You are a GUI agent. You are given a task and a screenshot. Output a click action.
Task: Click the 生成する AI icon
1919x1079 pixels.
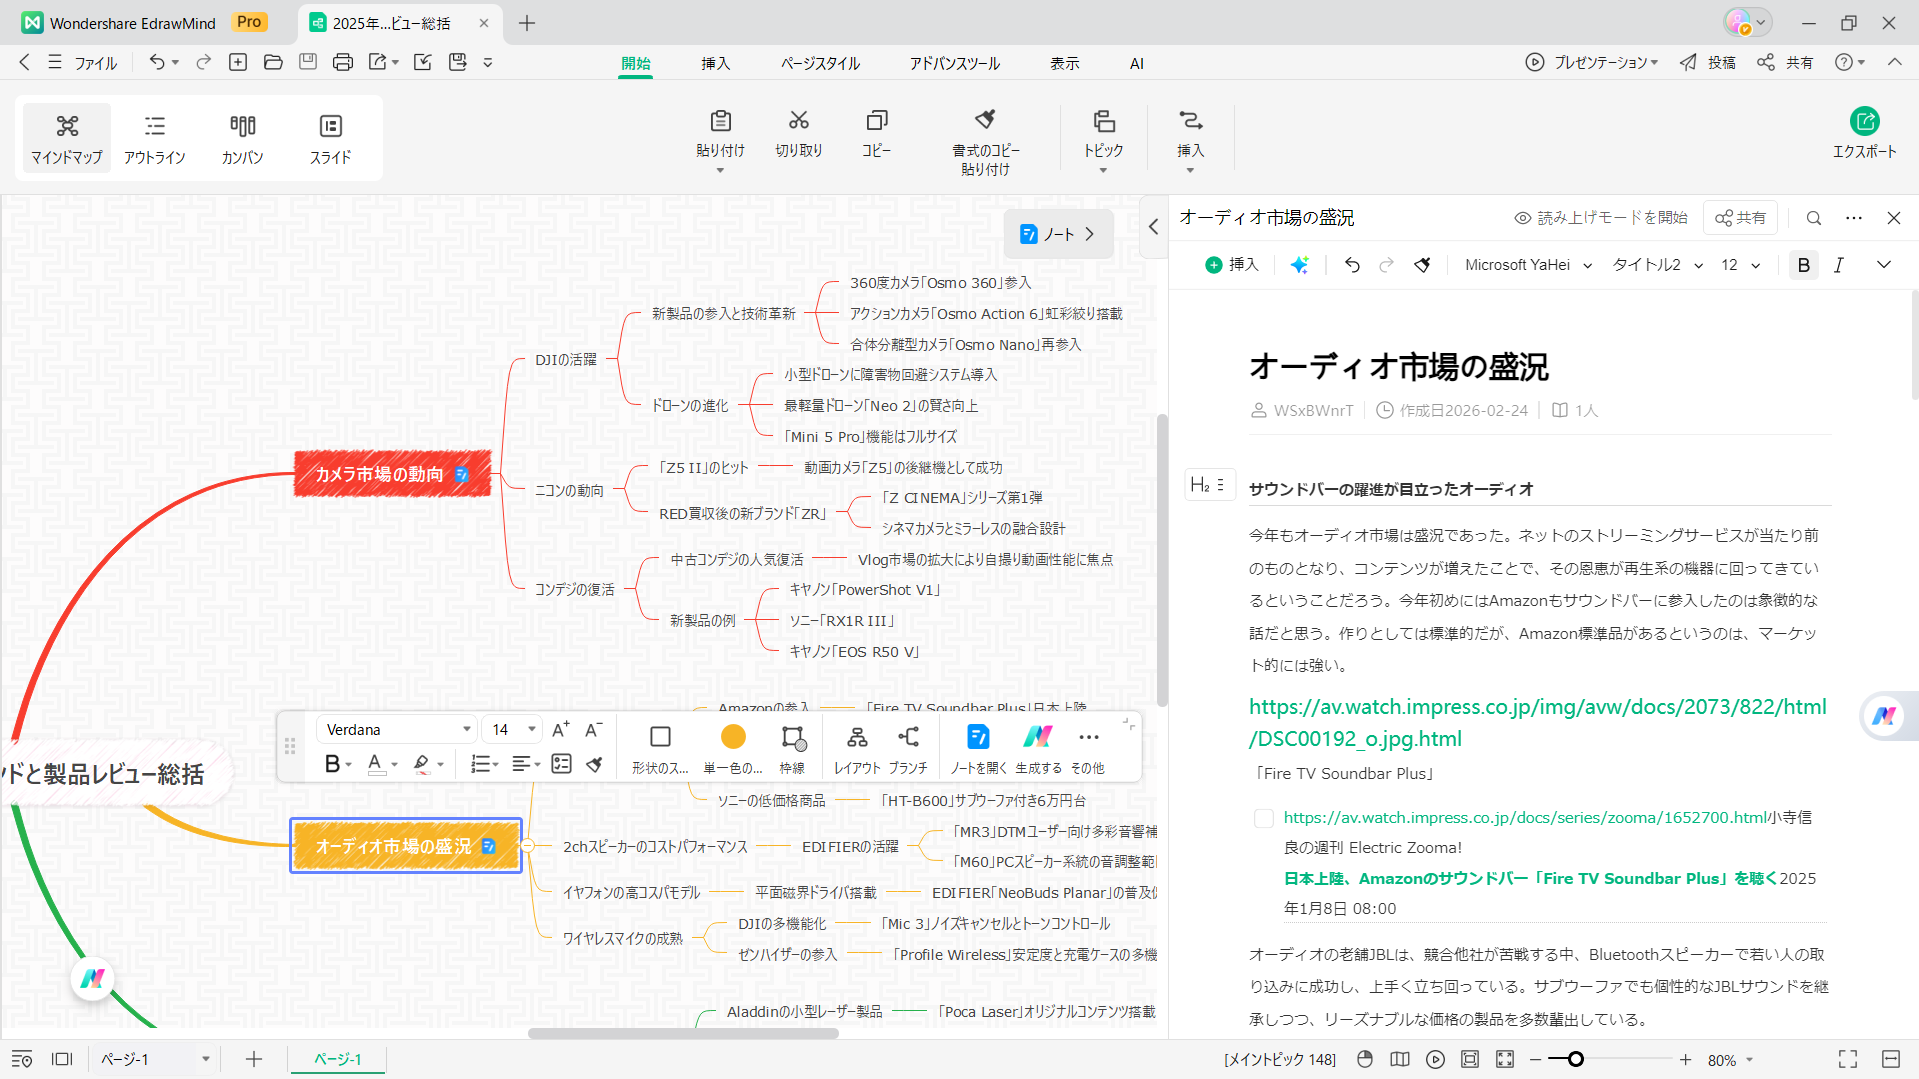[x=1038, y=745]
